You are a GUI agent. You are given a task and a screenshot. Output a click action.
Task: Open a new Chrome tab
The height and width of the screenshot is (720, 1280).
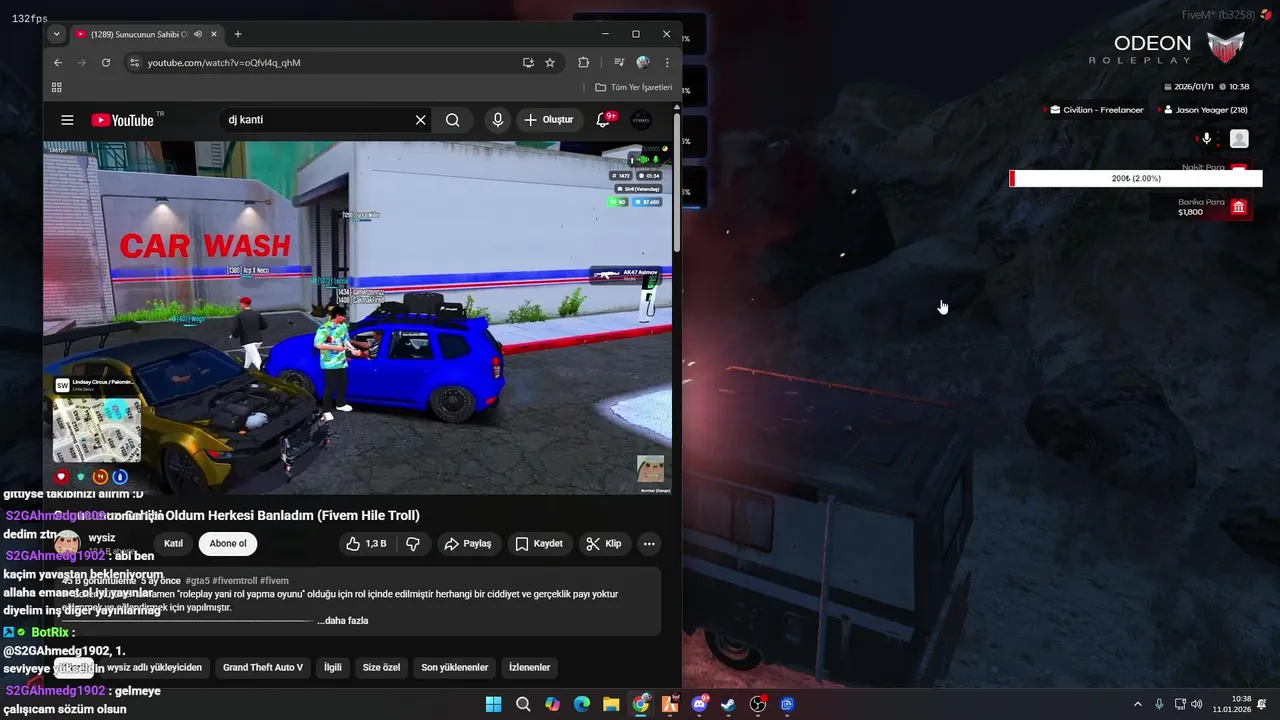tap(237, 34)
